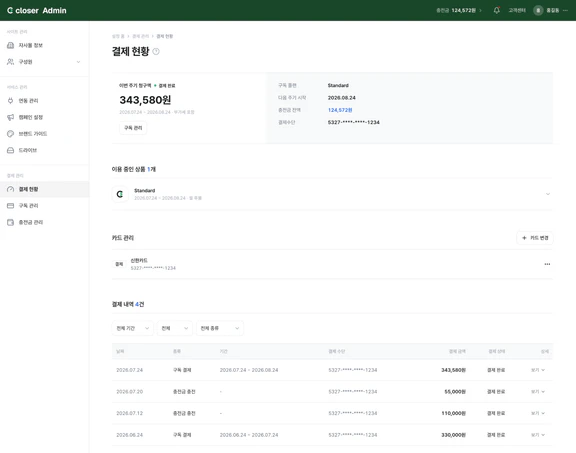576x453 pixels.
Task: Click the blue 124,572원 balance link
Action: pos(340,110)
